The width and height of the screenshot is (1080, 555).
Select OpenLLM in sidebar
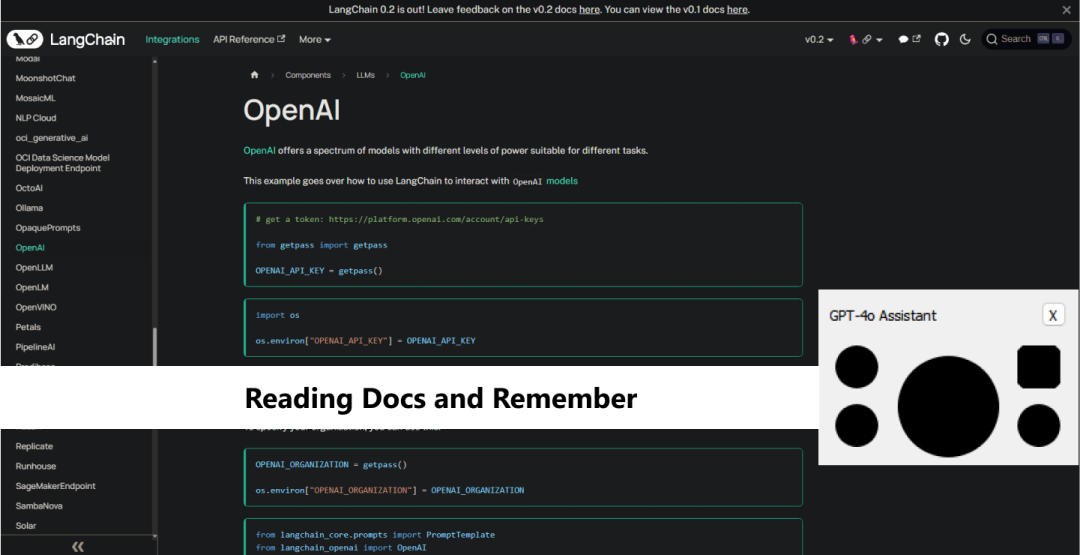click(34, 267)
